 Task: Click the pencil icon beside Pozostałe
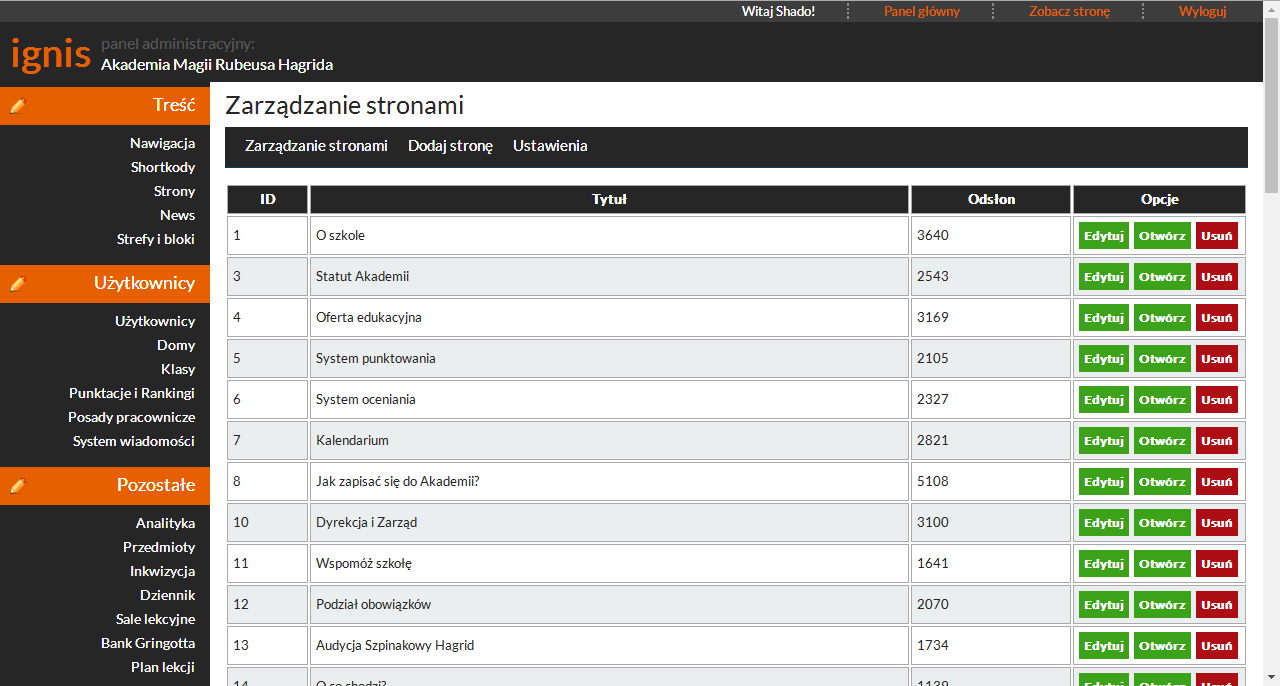point(17,486)
